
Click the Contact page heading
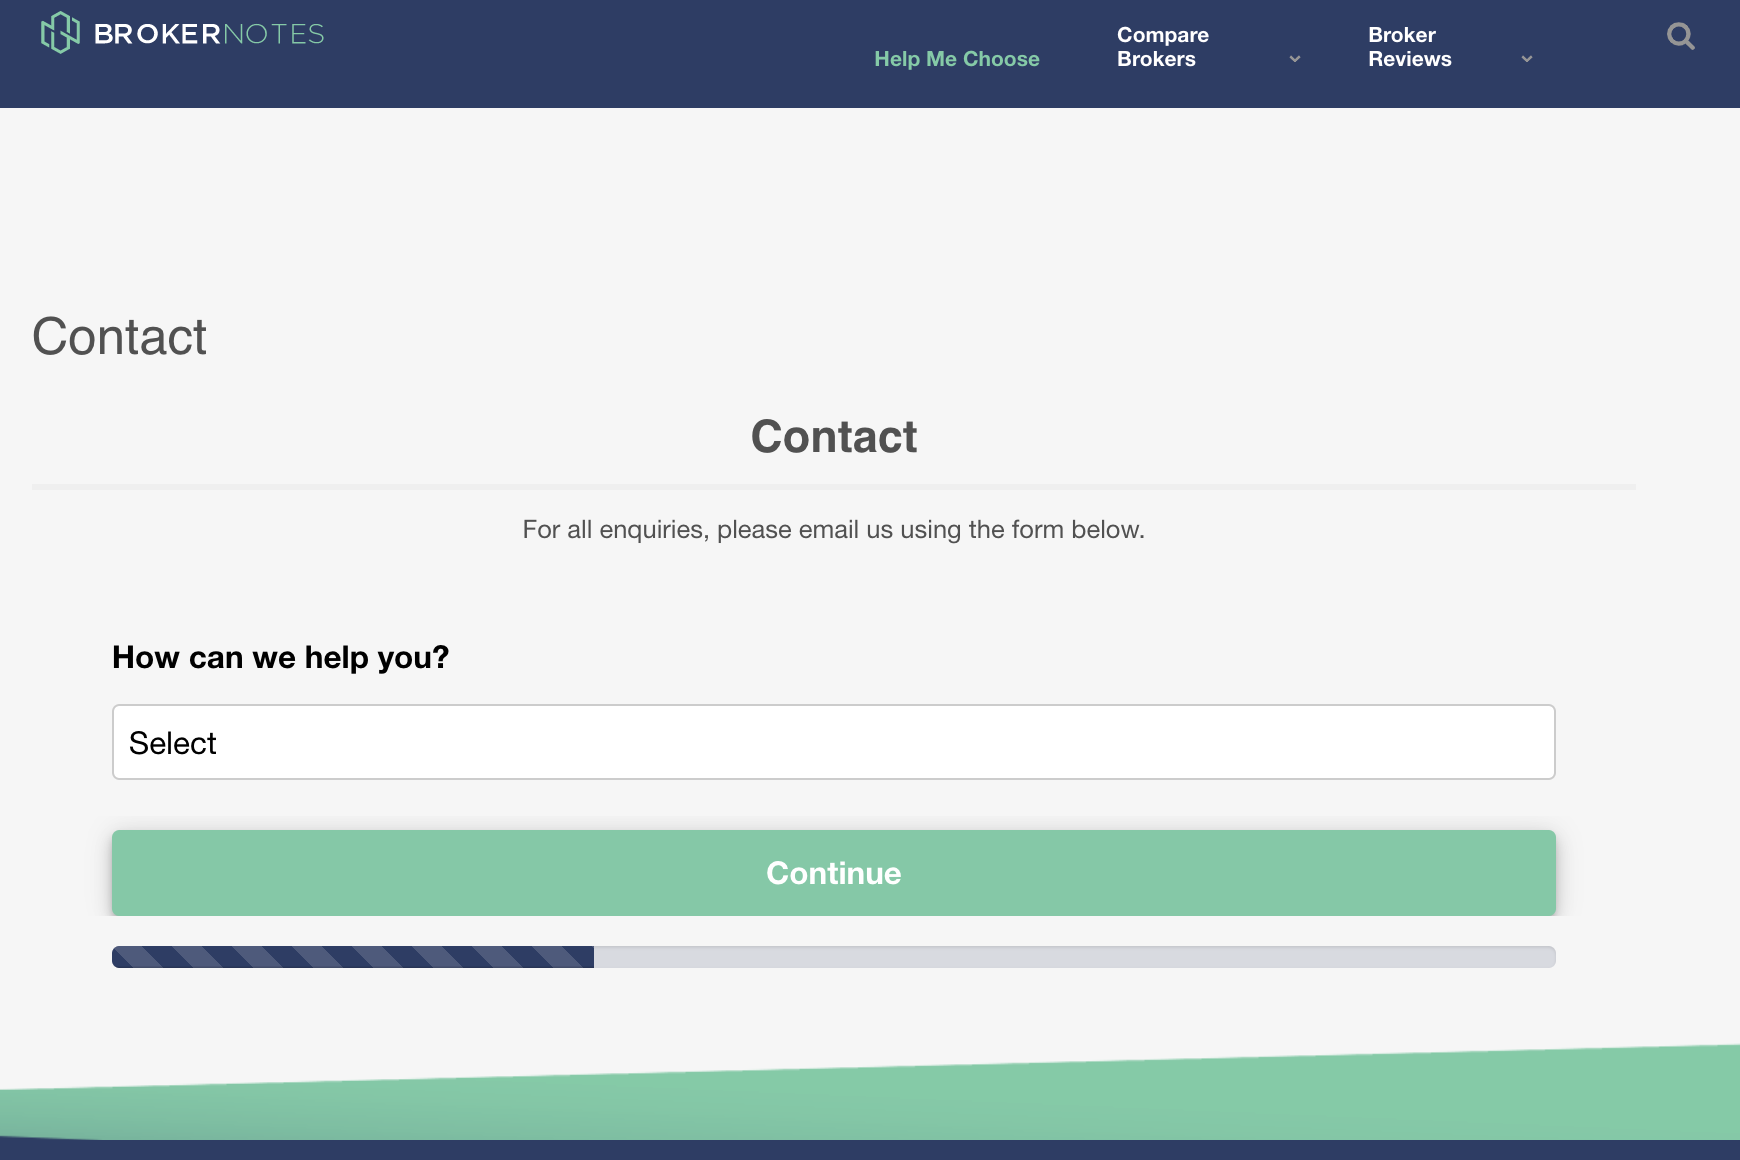[x=119, y=336]
